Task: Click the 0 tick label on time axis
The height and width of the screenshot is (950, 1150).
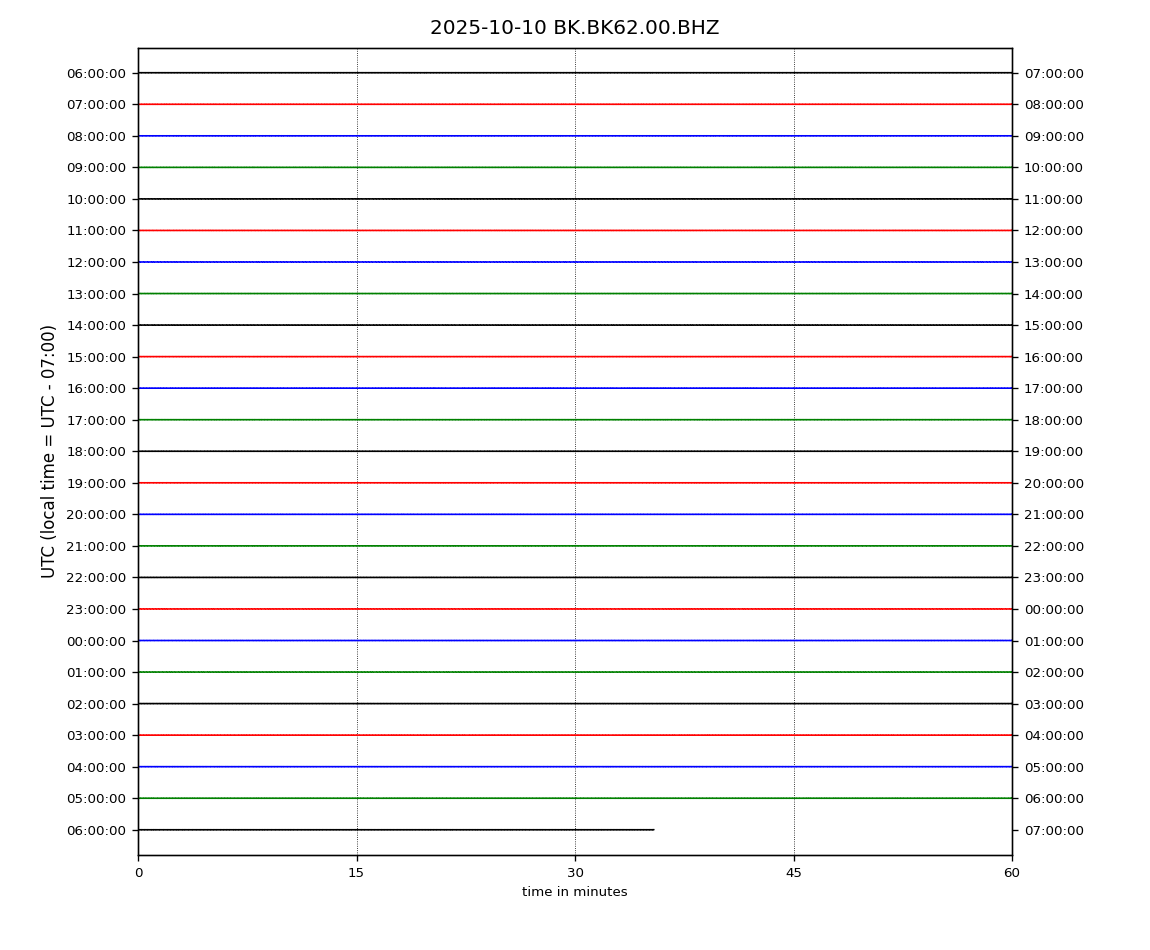Action: 138,873
